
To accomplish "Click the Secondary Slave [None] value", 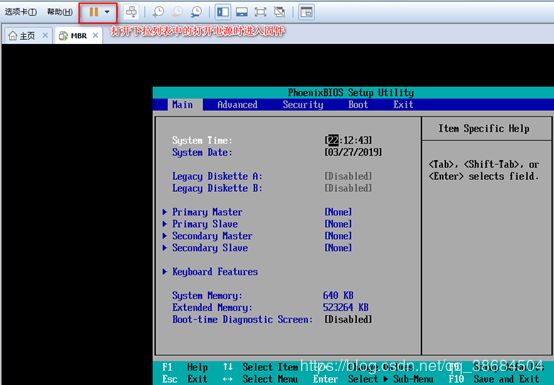I will click(338, 248).
